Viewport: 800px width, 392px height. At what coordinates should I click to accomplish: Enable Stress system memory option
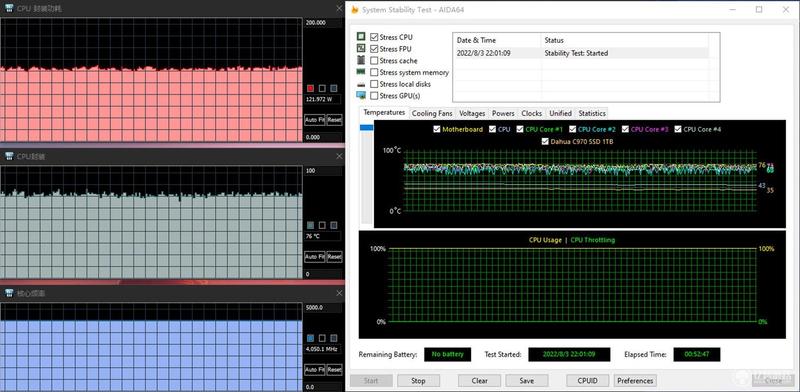click(x=374, y=72)
